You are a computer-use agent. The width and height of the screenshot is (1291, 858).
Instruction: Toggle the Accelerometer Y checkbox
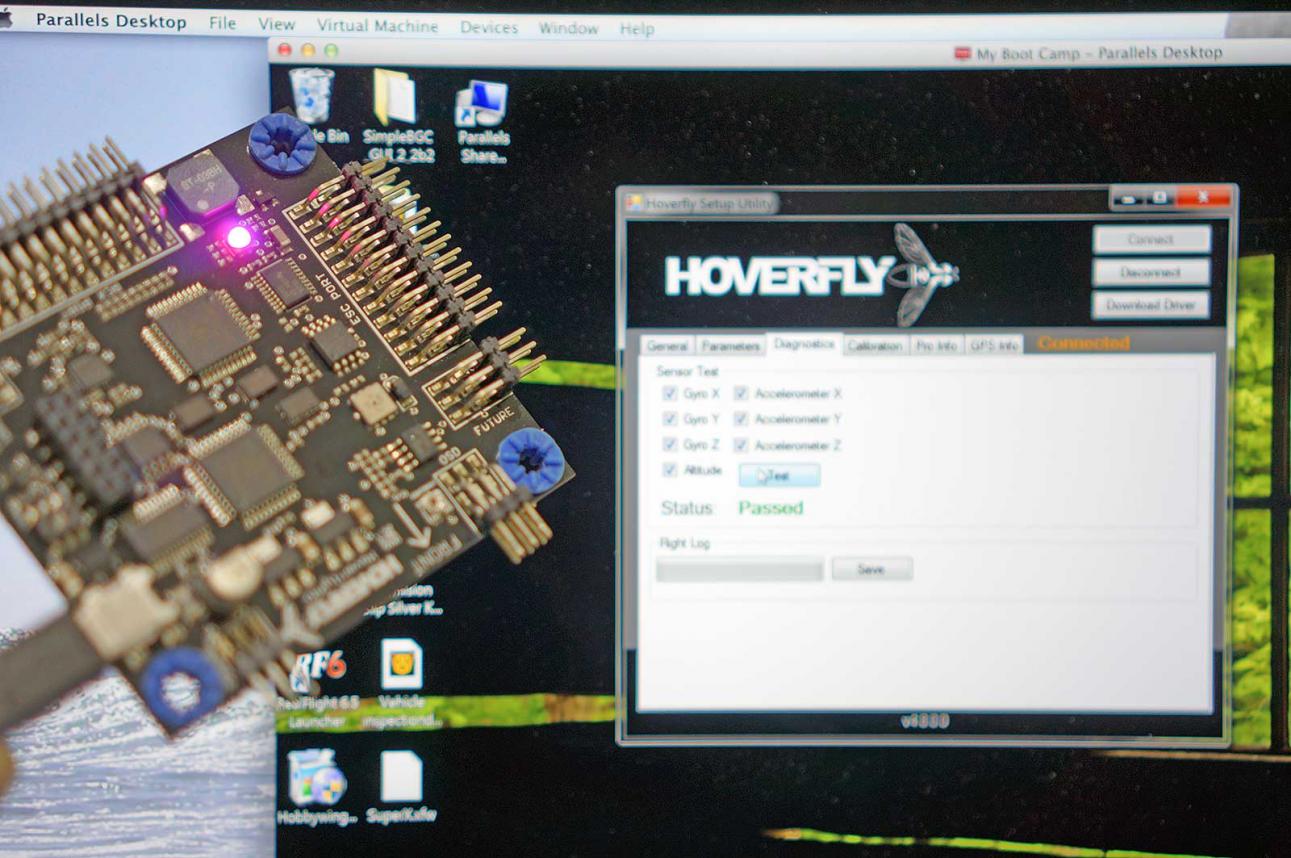point(741,419)
